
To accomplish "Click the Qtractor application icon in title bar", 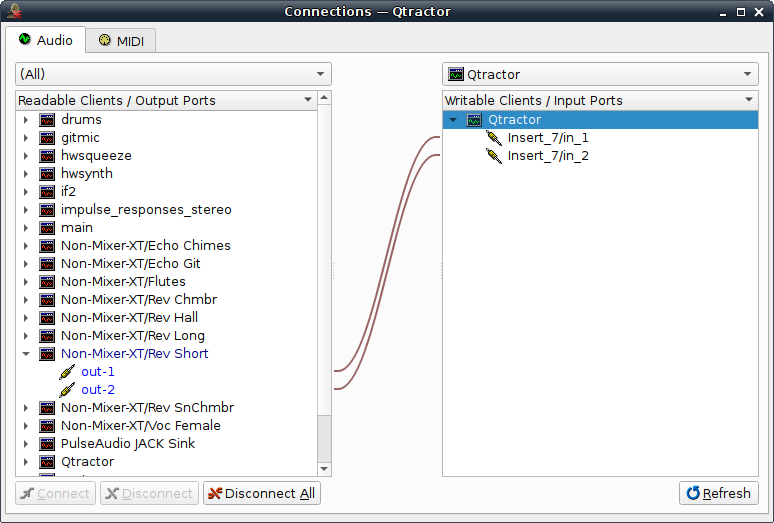I will [x=14, y=11].
